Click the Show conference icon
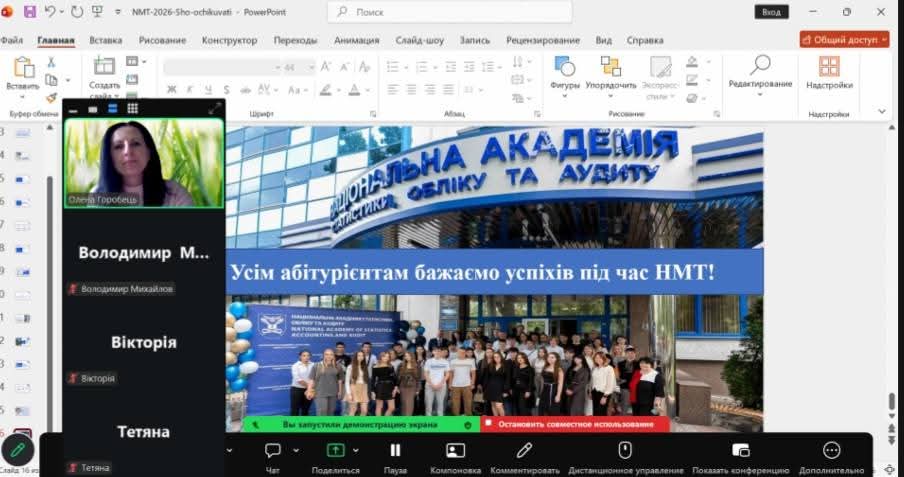904x477 pixels. pyautogui.click(x=740, y=450)
